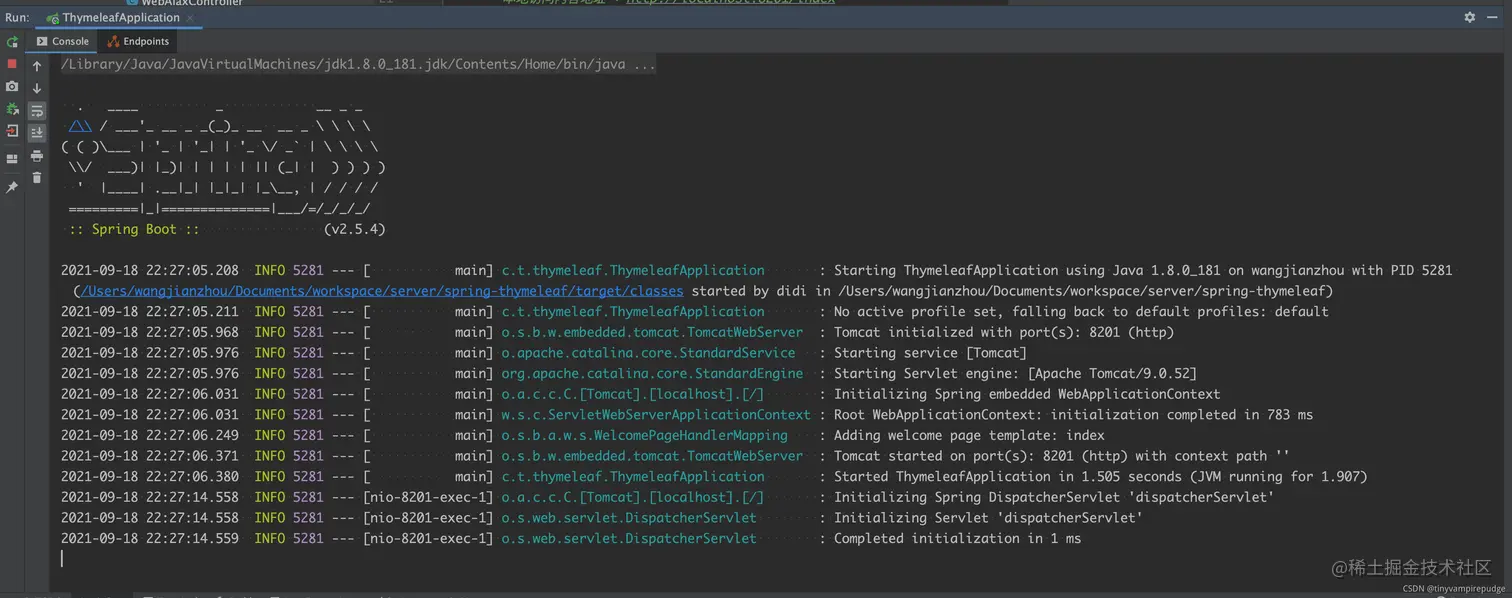Select 'Initializing Spring DispatcherServlet' log message
Screen dimensions: 1512x598
coord(1054,497)
